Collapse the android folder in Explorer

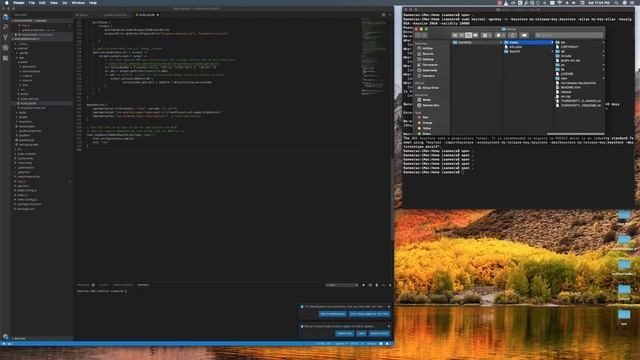coord(21,48)
